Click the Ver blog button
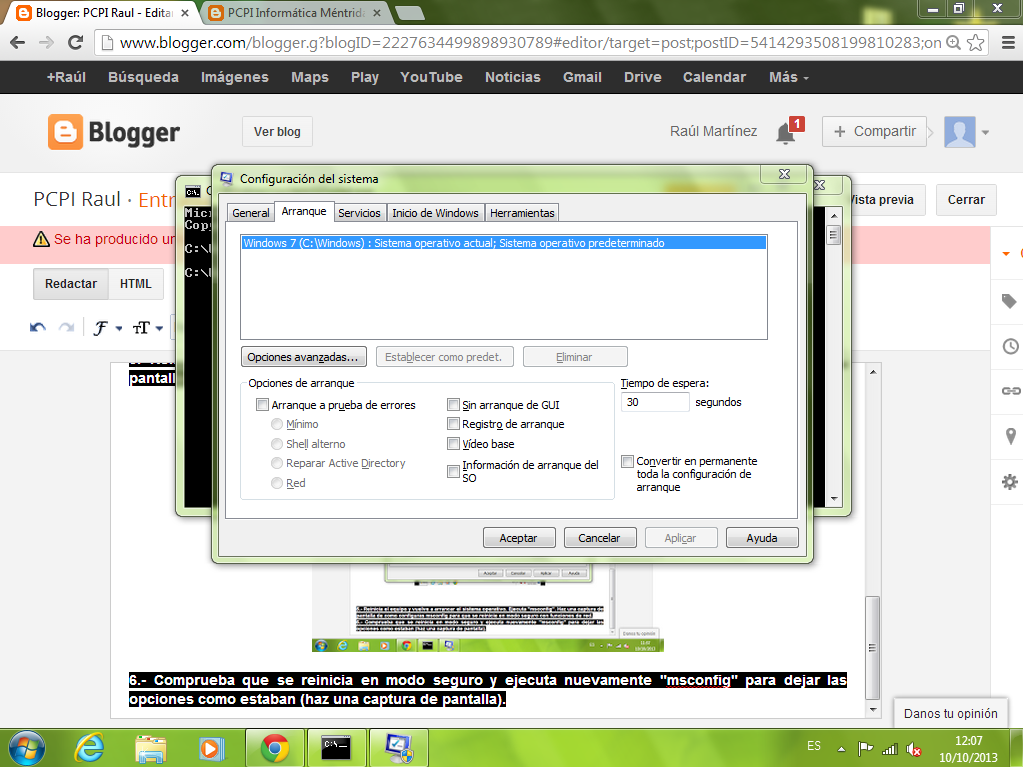The height and width of the screenshot is (767, 1023). (x=277, y=132)
